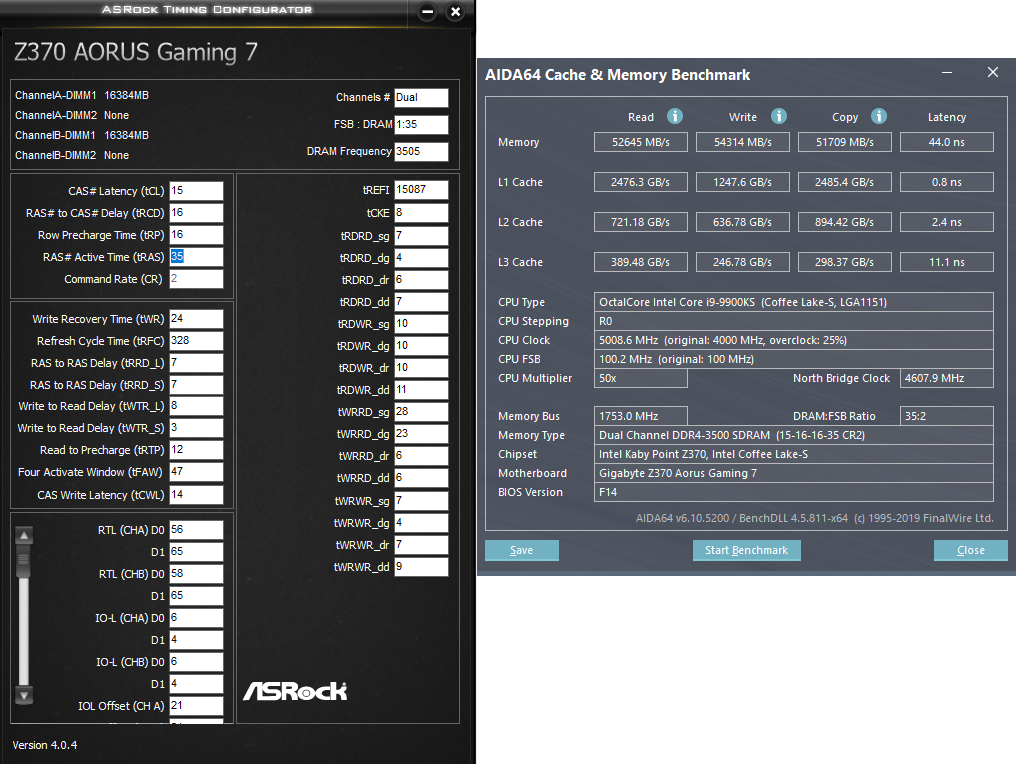
Task: Minimize the ASRock Timing Configurator window
Action: click(427, 12)
